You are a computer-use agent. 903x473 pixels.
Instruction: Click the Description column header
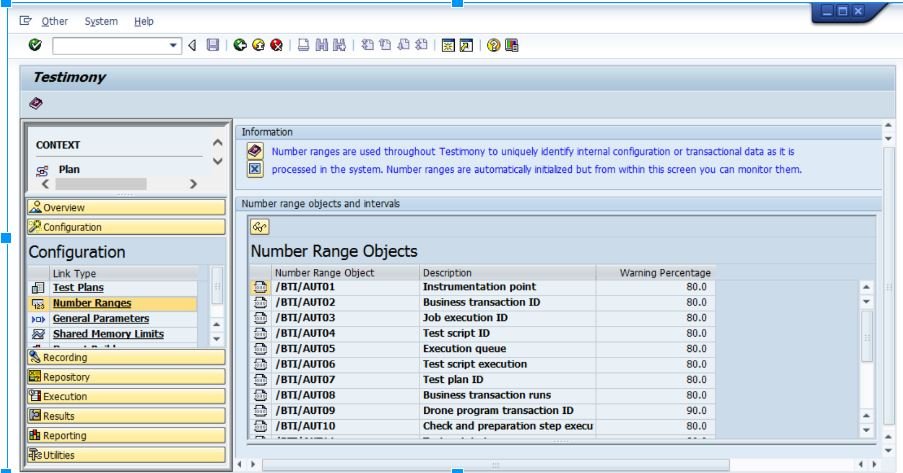pos(507,273)
